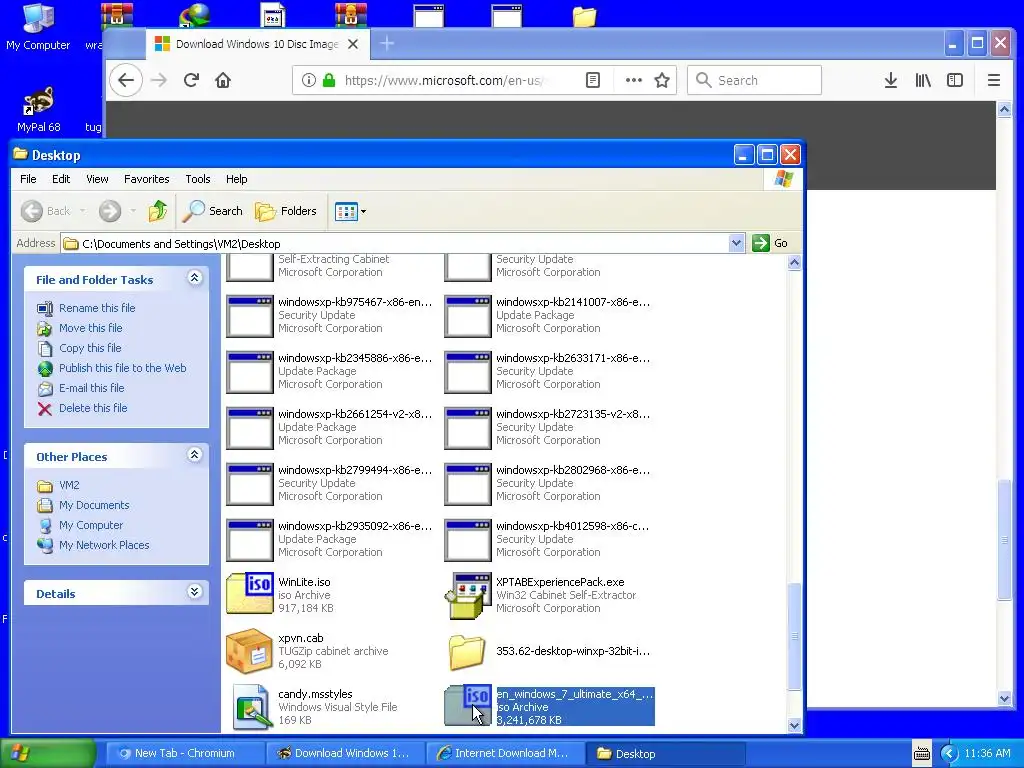Open the Forward history dropdown arrow
Image resolution: width=1024 pixels, height=768 pixels.
[x=133, y=211]
